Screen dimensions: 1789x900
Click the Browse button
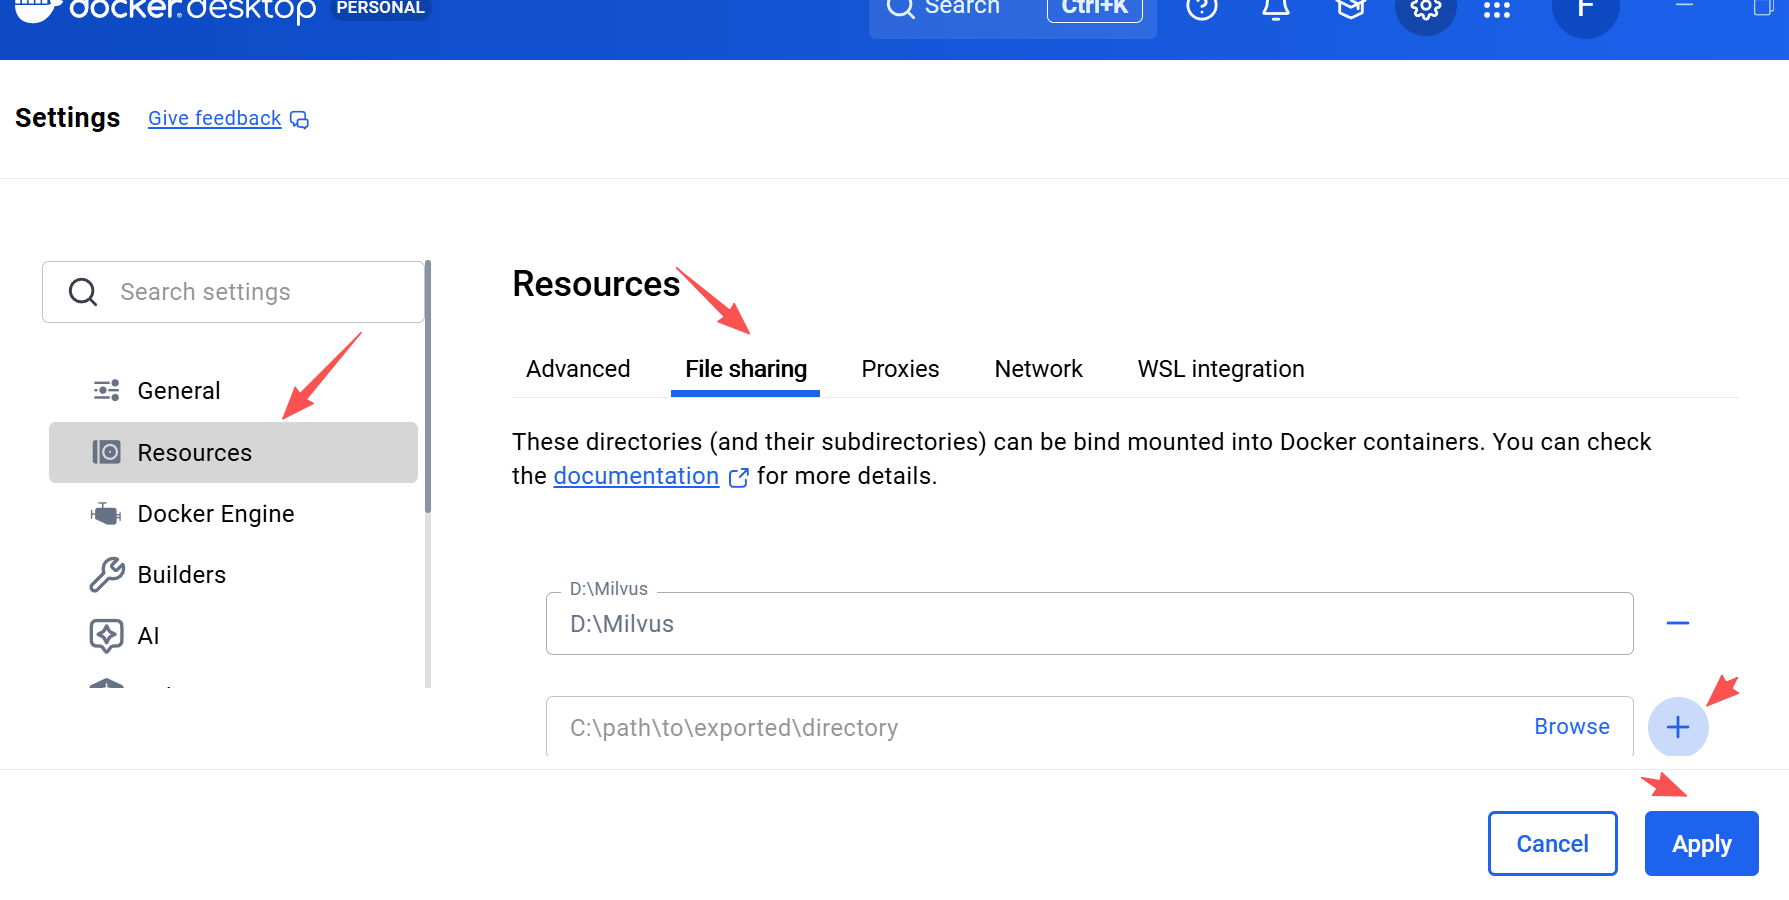(1572, 727)
